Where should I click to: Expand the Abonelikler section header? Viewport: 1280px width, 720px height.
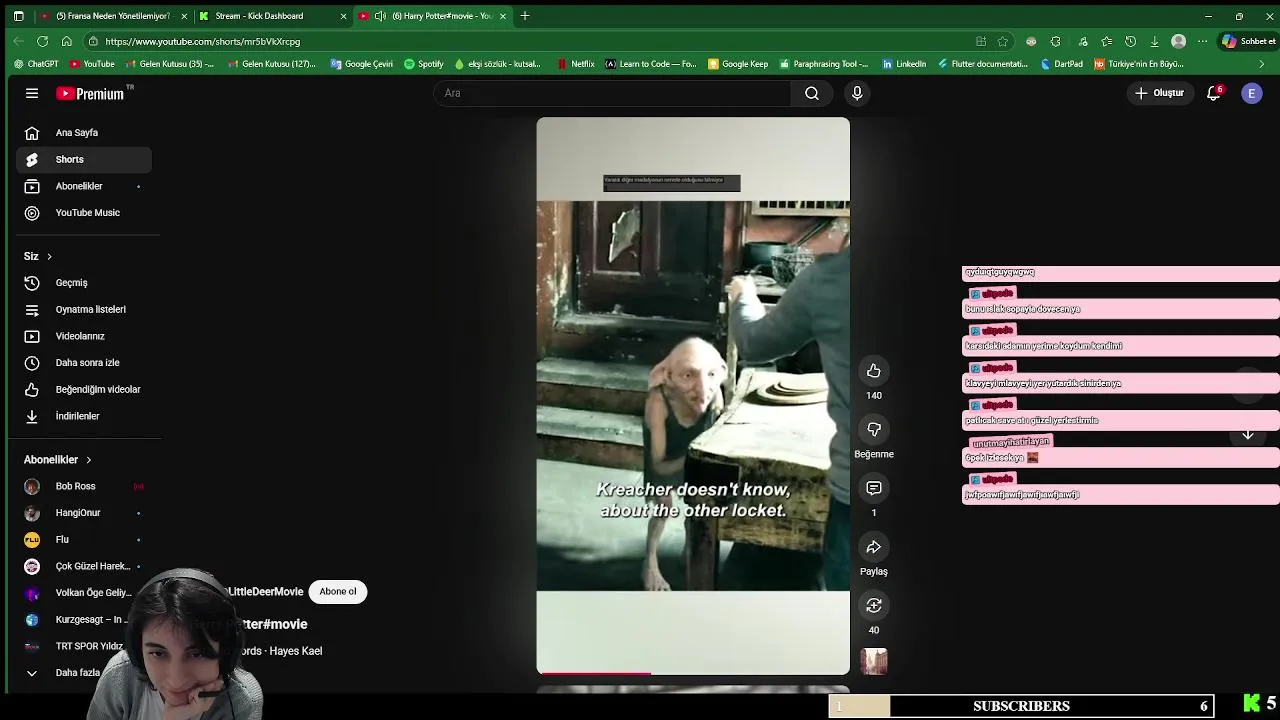click(x=58, y=460)
